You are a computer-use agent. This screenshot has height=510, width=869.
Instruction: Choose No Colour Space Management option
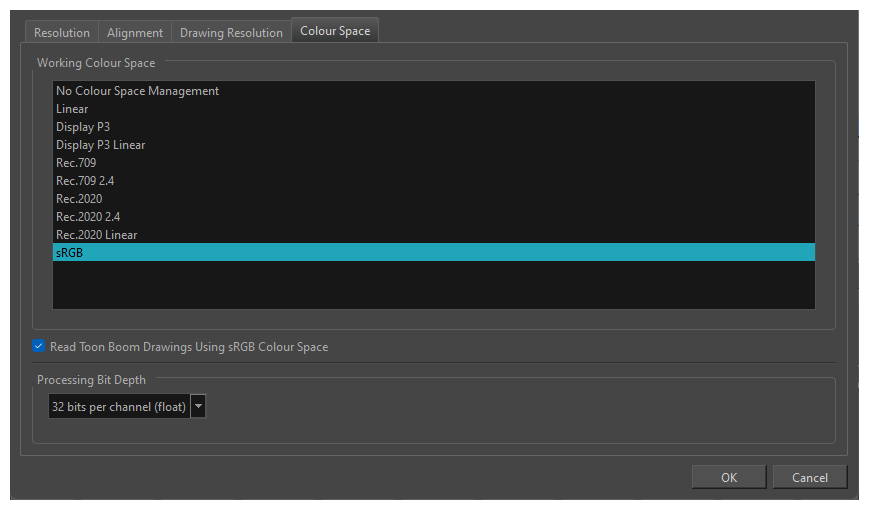click(x=137, y=91)
